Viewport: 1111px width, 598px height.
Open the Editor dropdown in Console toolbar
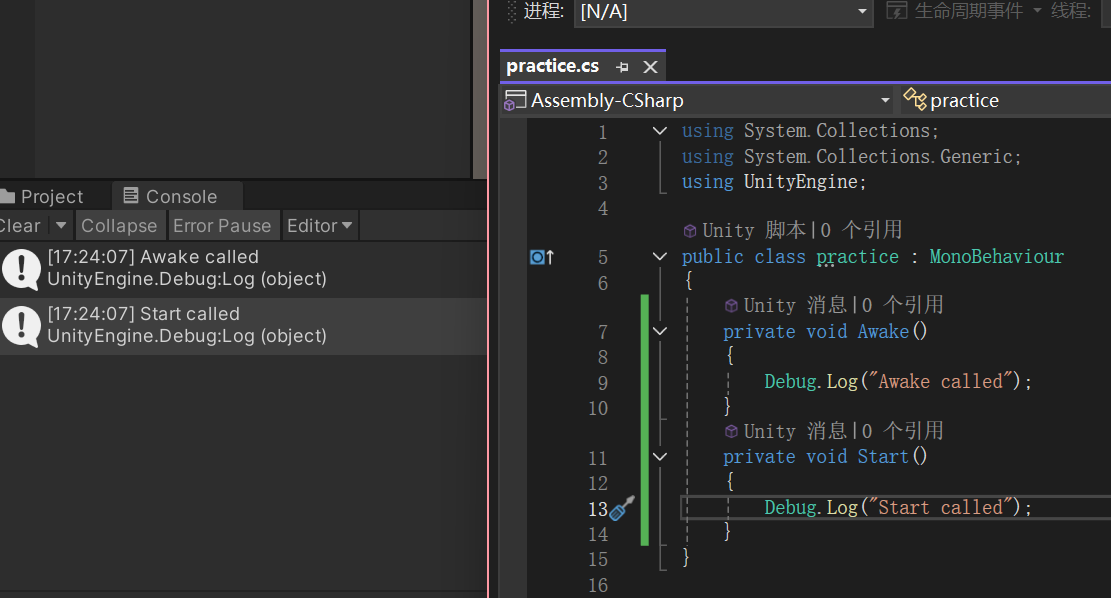(319, 226)
